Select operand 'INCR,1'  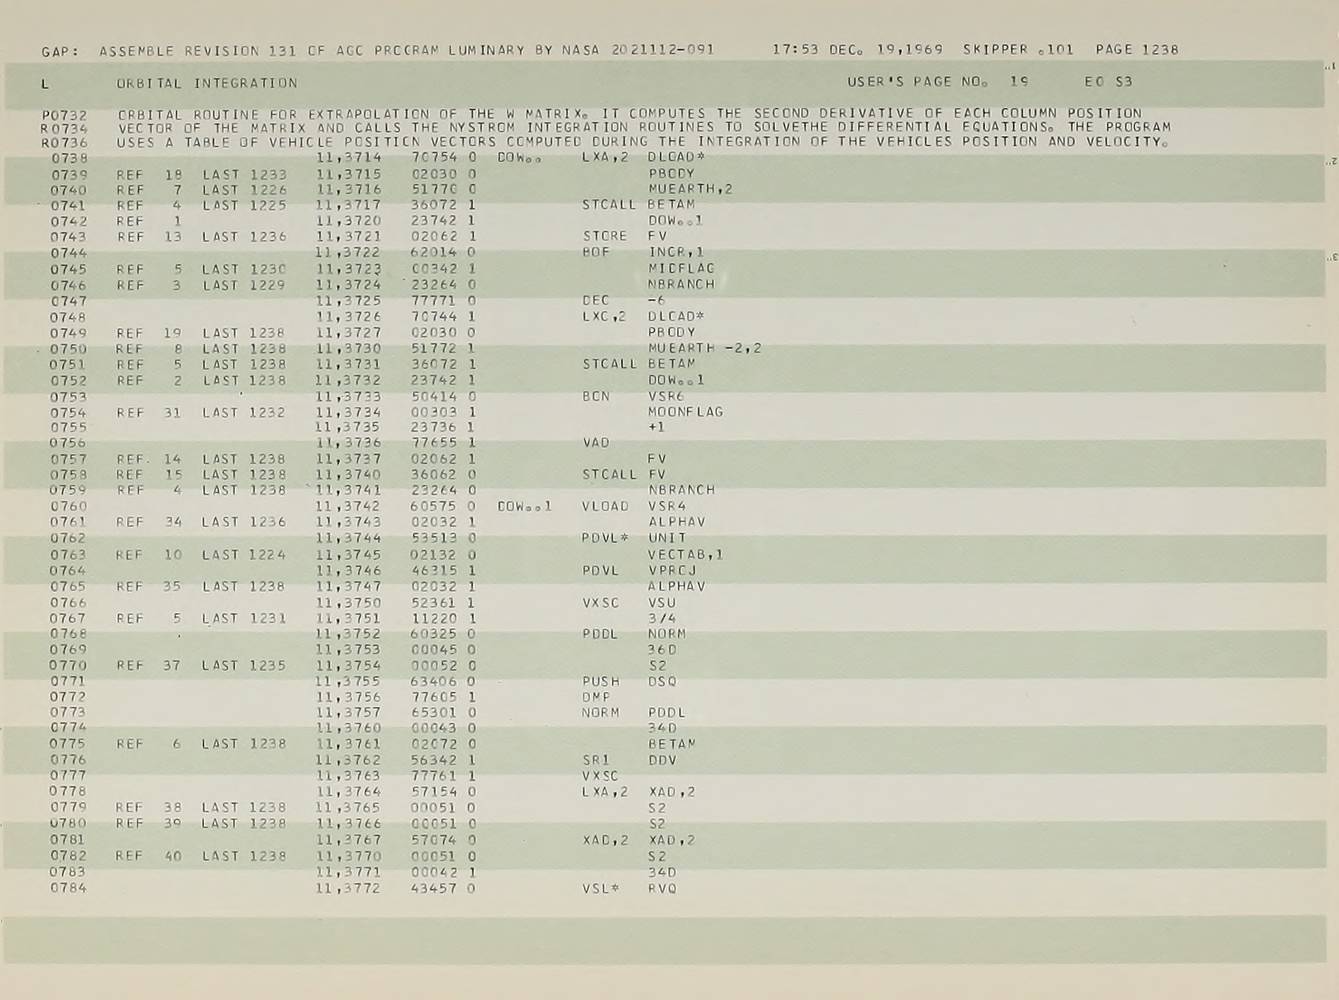coord(676,252)
